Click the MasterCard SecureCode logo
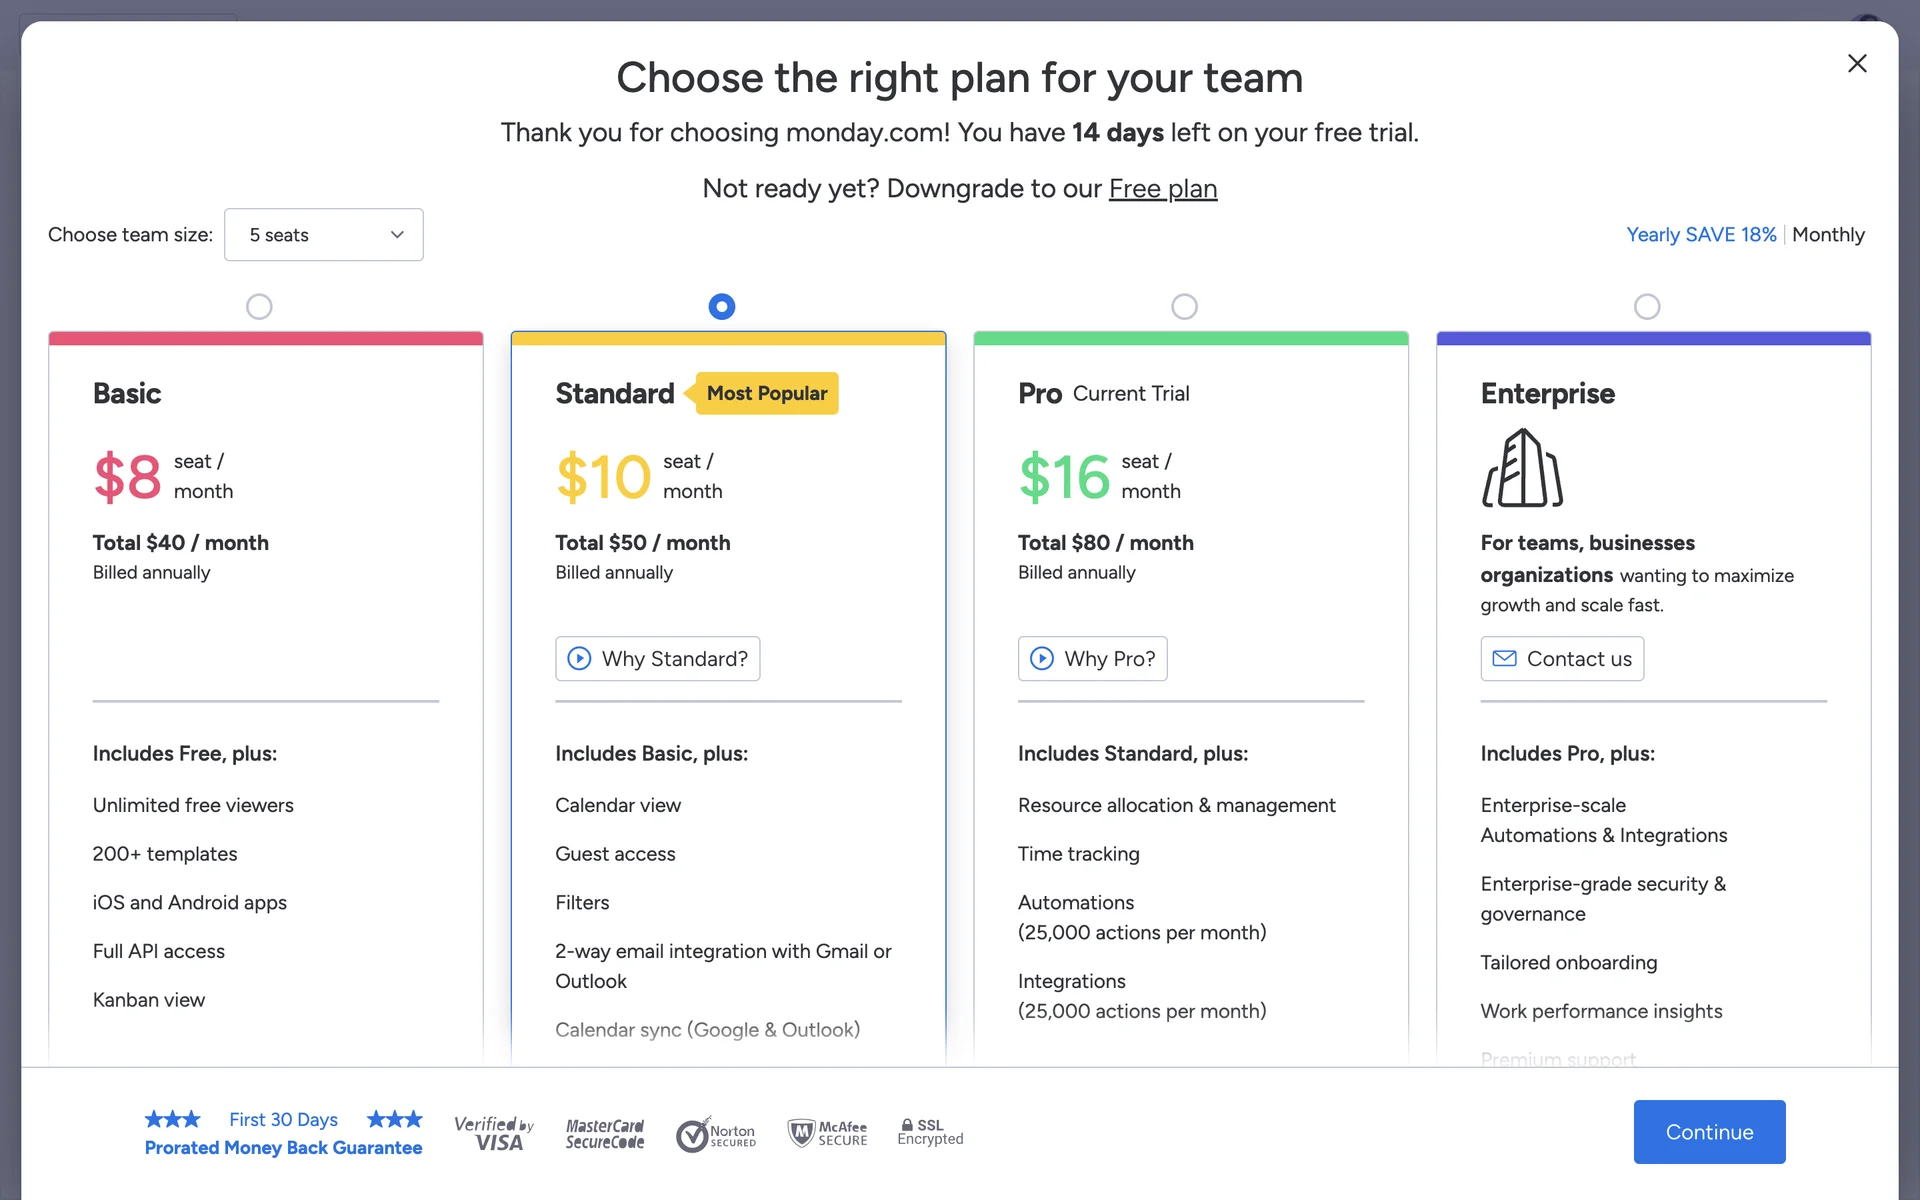Screen dimensions: 1920x1200 point(605,1133)
